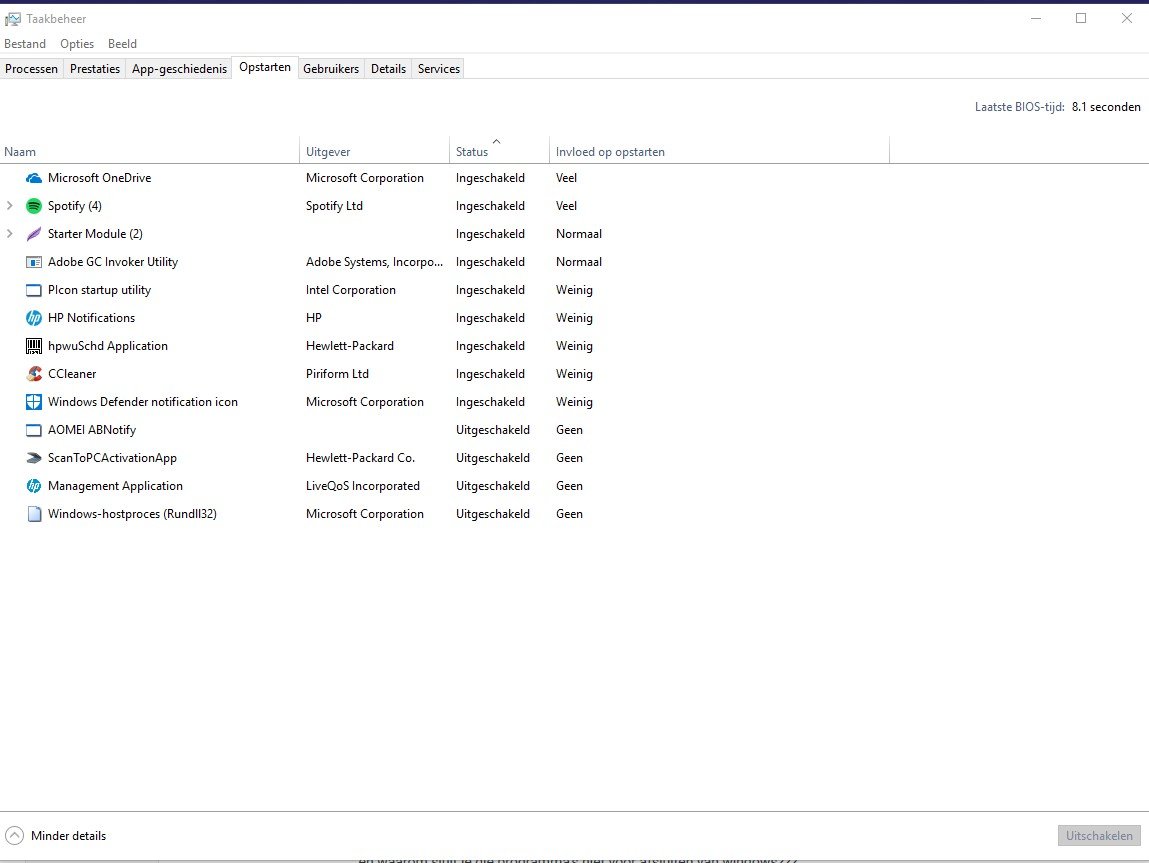Click Veel impact value for Spotify
Screen dimensions: 1149x863
[x=566, y=206]
